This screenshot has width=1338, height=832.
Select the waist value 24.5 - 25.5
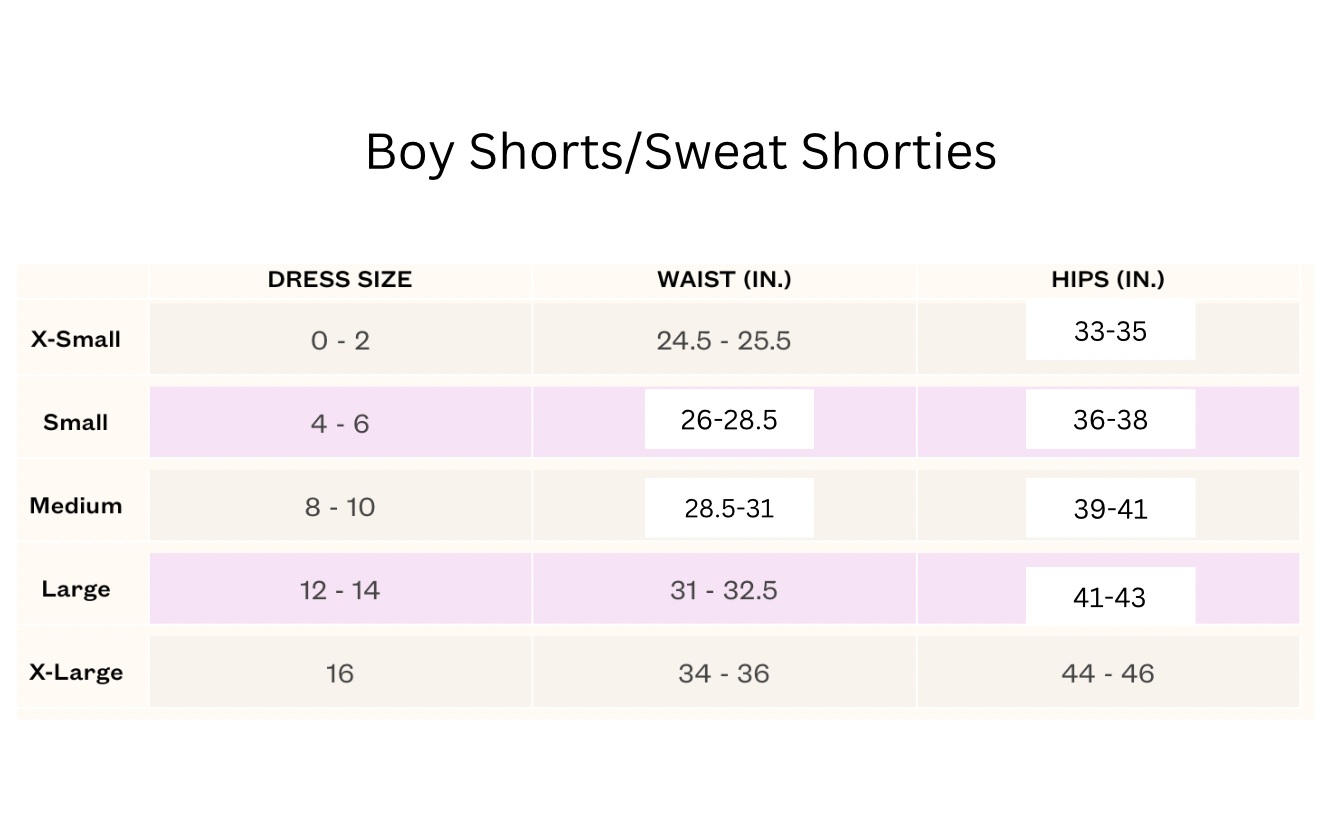point(724,341)
